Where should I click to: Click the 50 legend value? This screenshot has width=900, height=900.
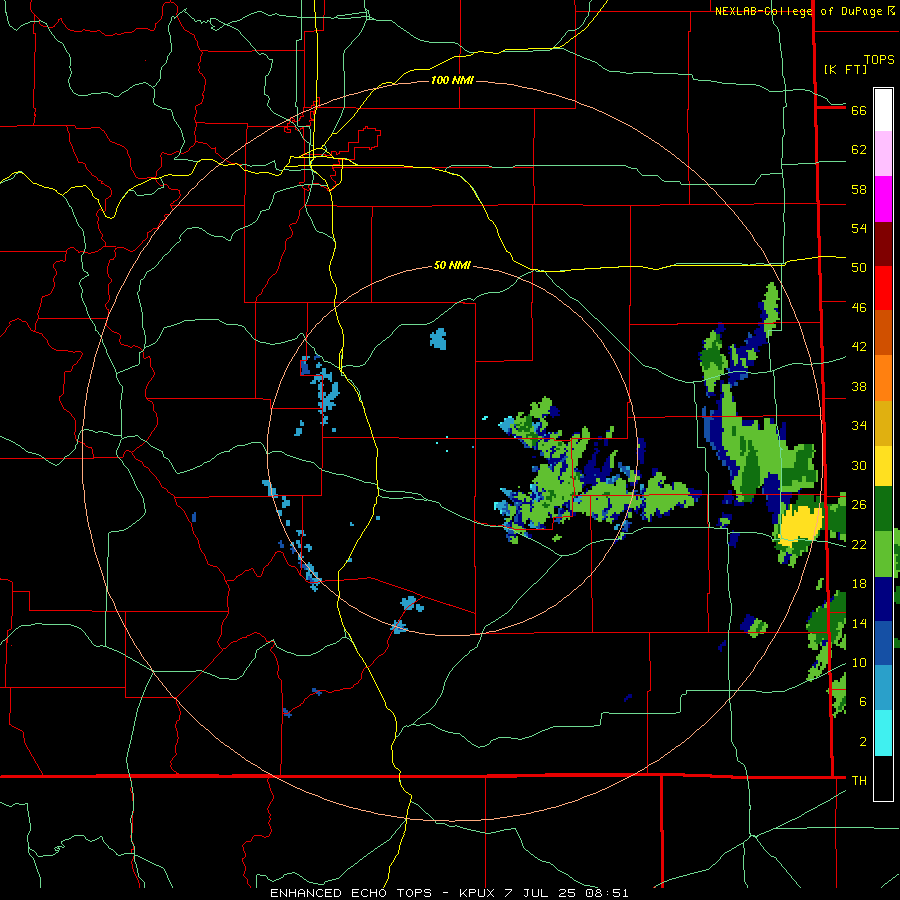(859, 267)
